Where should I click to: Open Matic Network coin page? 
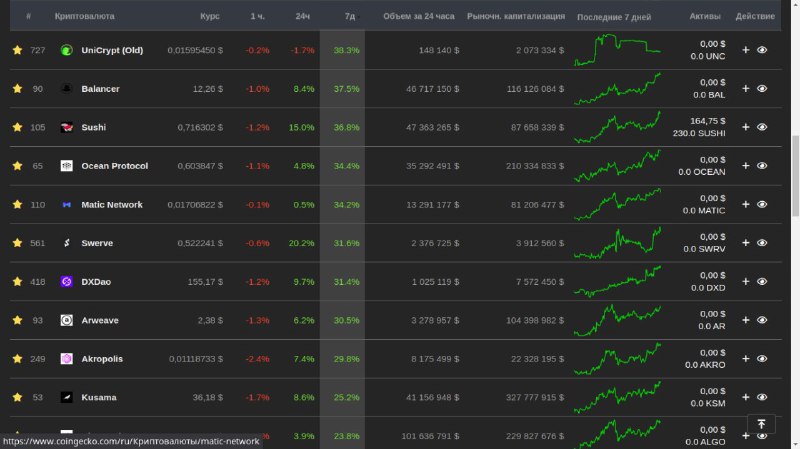(x=112, y=205)
